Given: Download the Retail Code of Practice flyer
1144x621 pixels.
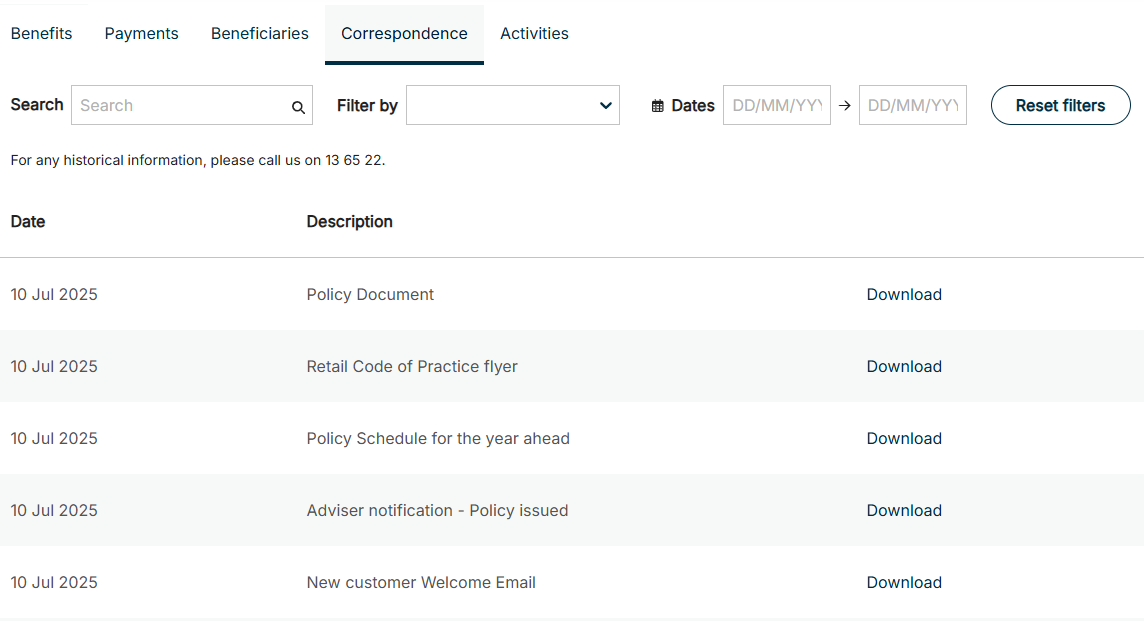Looking at the screenshot, I should tap(904, 366).
